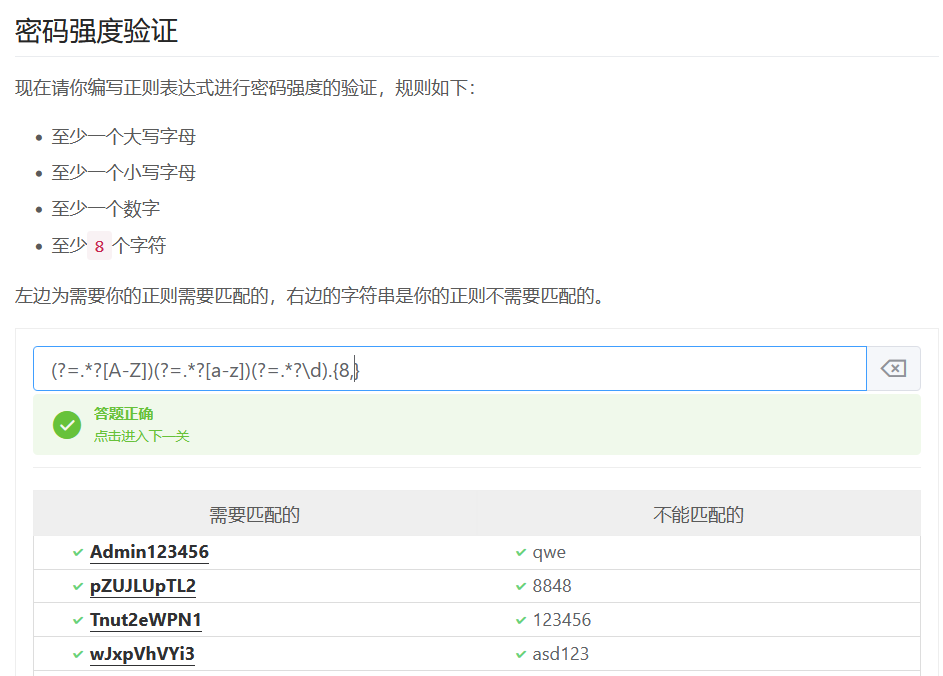Click the regex input field

tap(450, 369)
